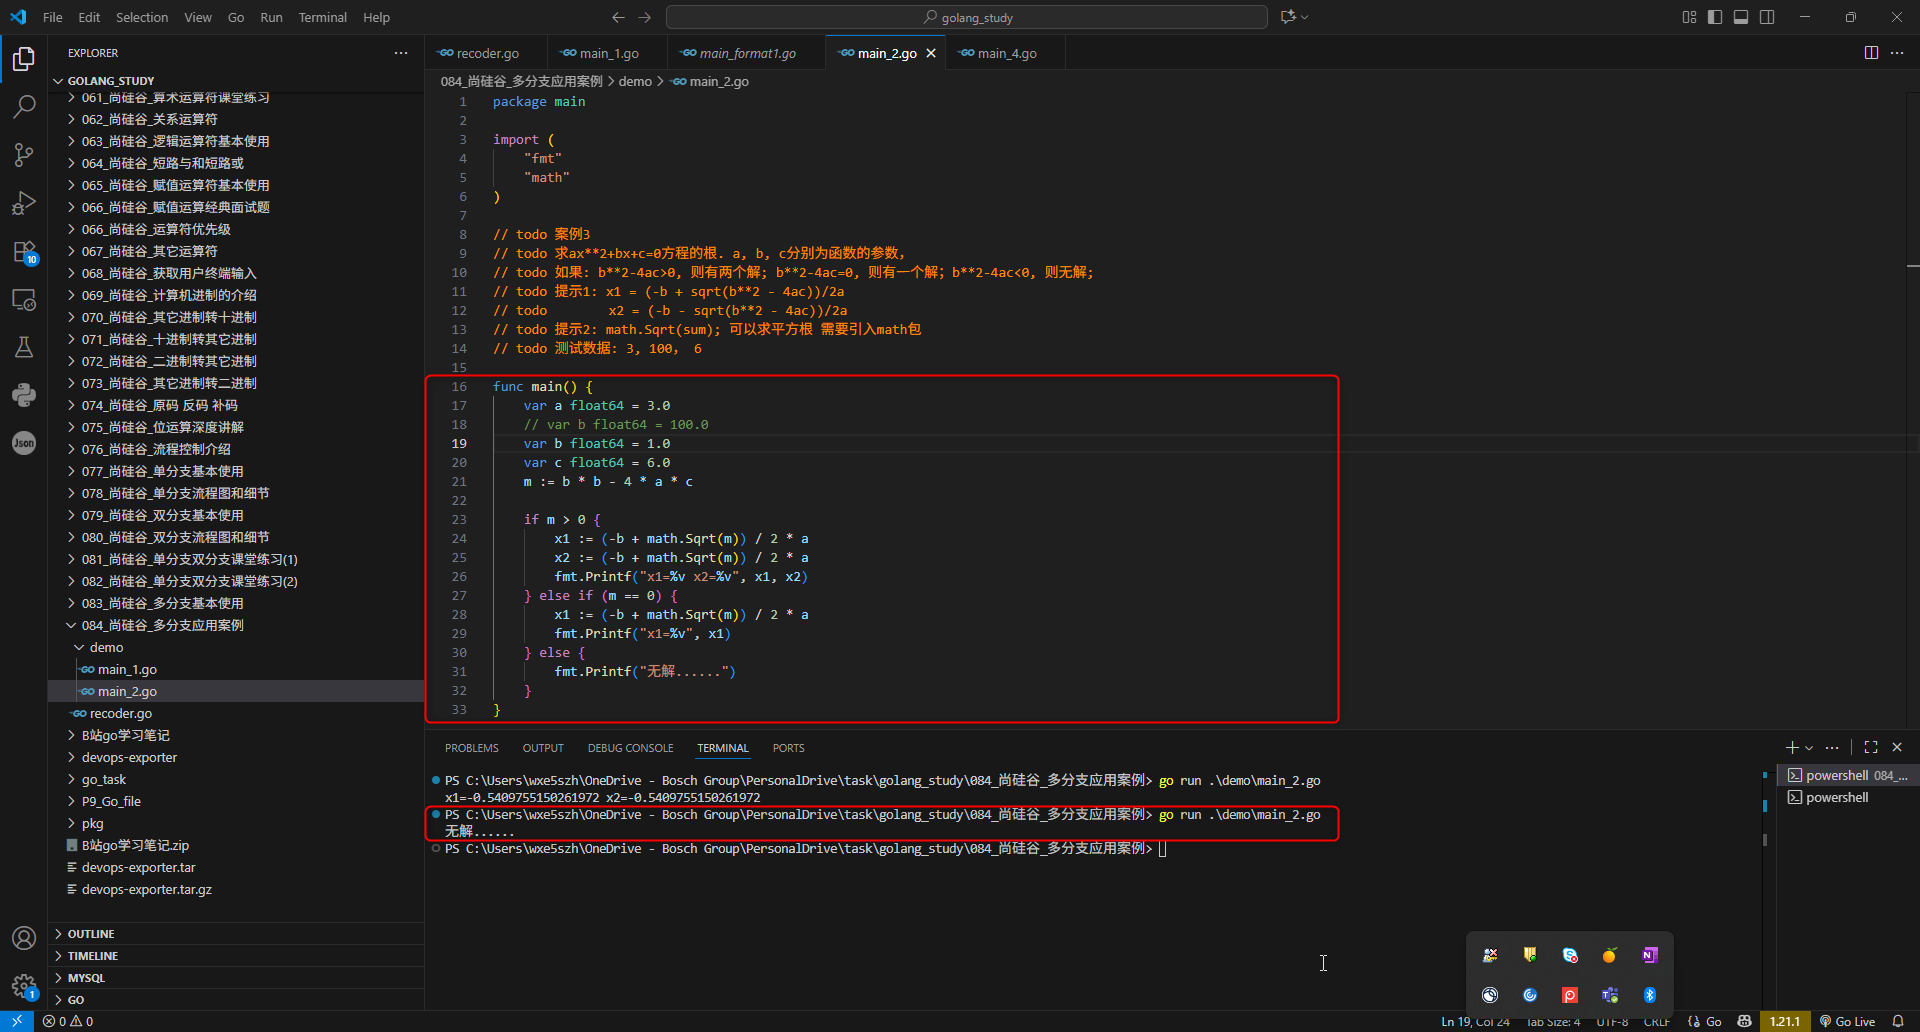Toggle the secondary side bar visibility
Screen dimensions: 1920x1032
(x=1767, y=17)
